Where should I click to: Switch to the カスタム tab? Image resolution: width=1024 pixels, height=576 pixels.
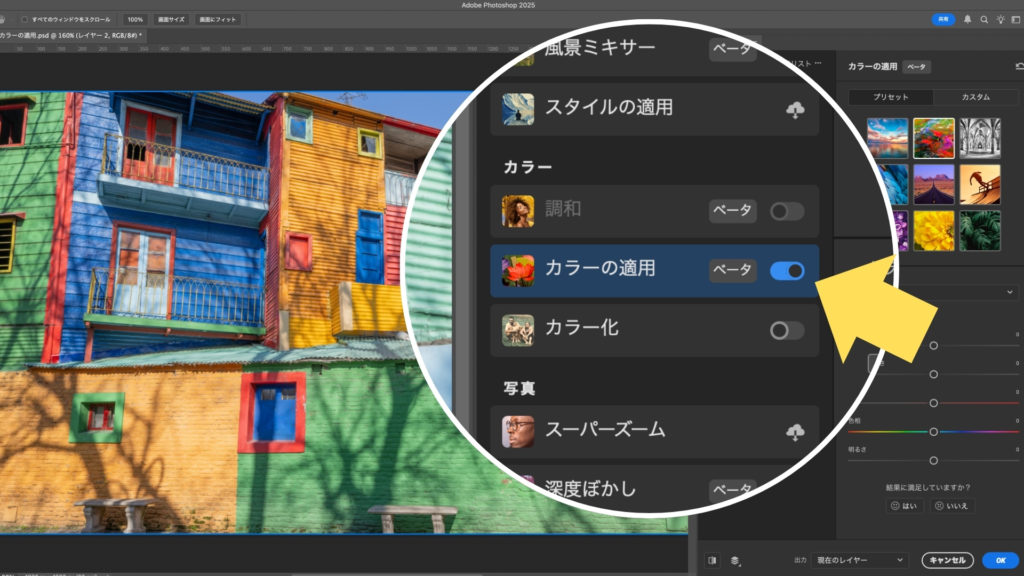click(x=975, y=97)
